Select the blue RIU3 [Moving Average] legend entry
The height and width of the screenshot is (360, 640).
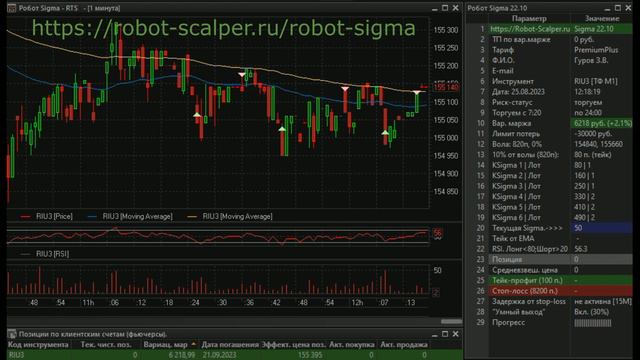pyautogui.click(x=130, y=216)
